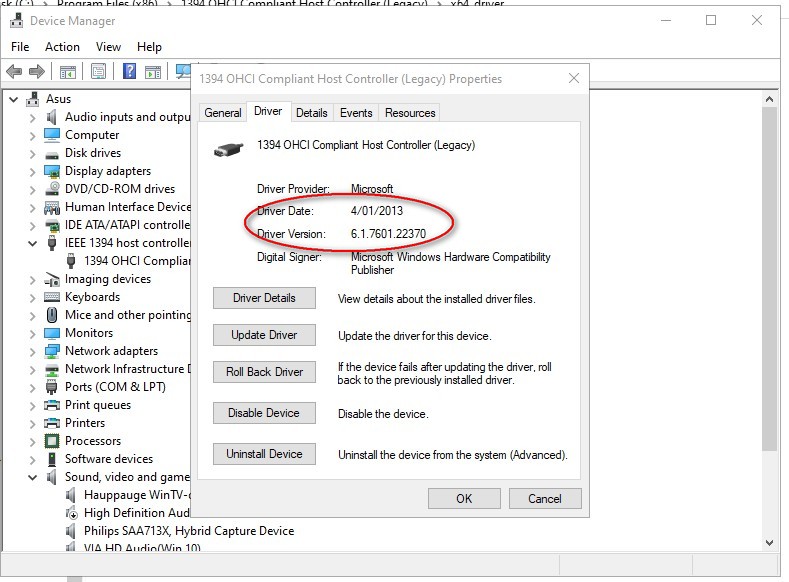The image size is (789, 582).
Task: Close the Properties dialog with X
Action: (x=574, y=78)
